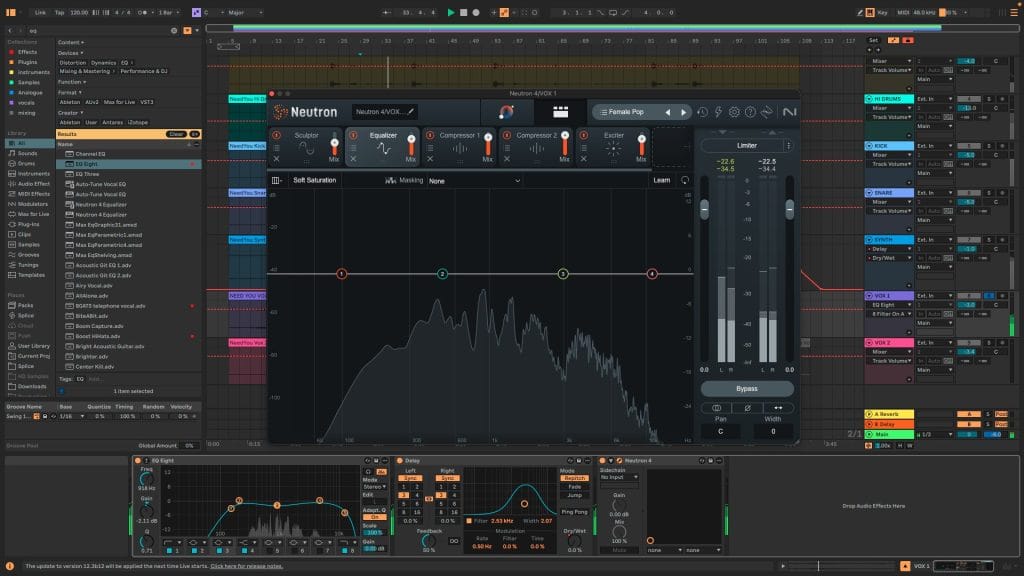This screenshot has width=1024, height=576.
Task: Open Neutron settings gear icon
Action: (x=735, y=113)
